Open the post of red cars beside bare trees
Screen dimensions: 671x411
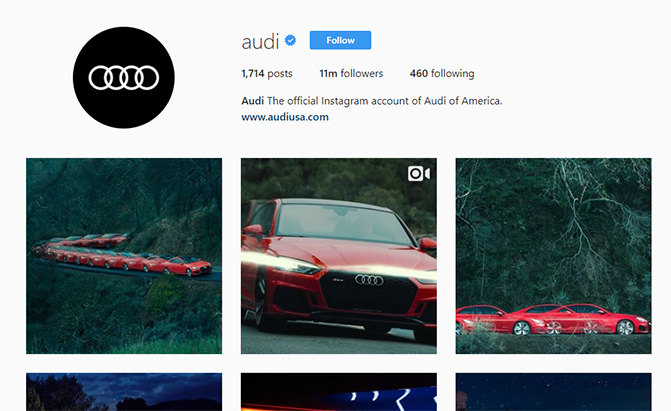point(553,256)
